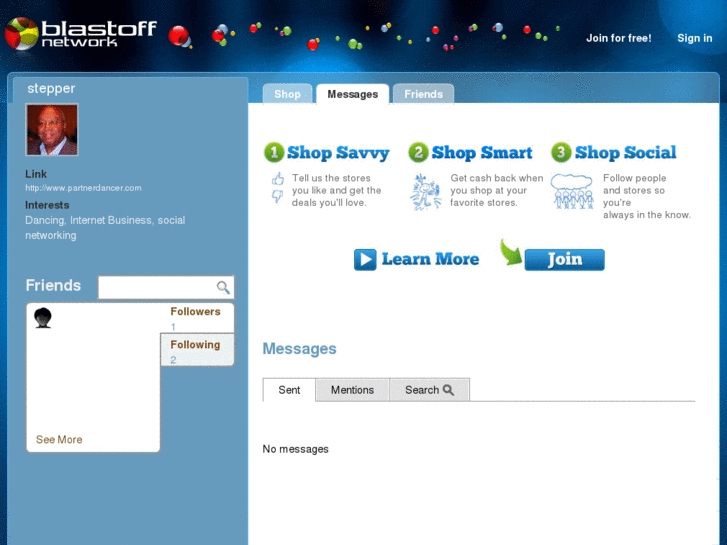Click the magnifier icon in Search tab
This screenshot has height=545, width=727.
448,390
